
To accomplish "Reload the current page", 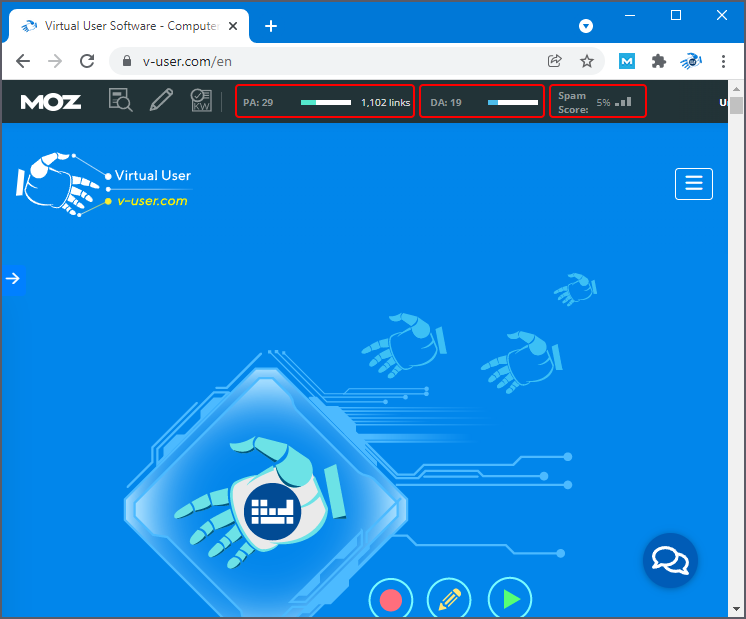I will click(87, 61).
